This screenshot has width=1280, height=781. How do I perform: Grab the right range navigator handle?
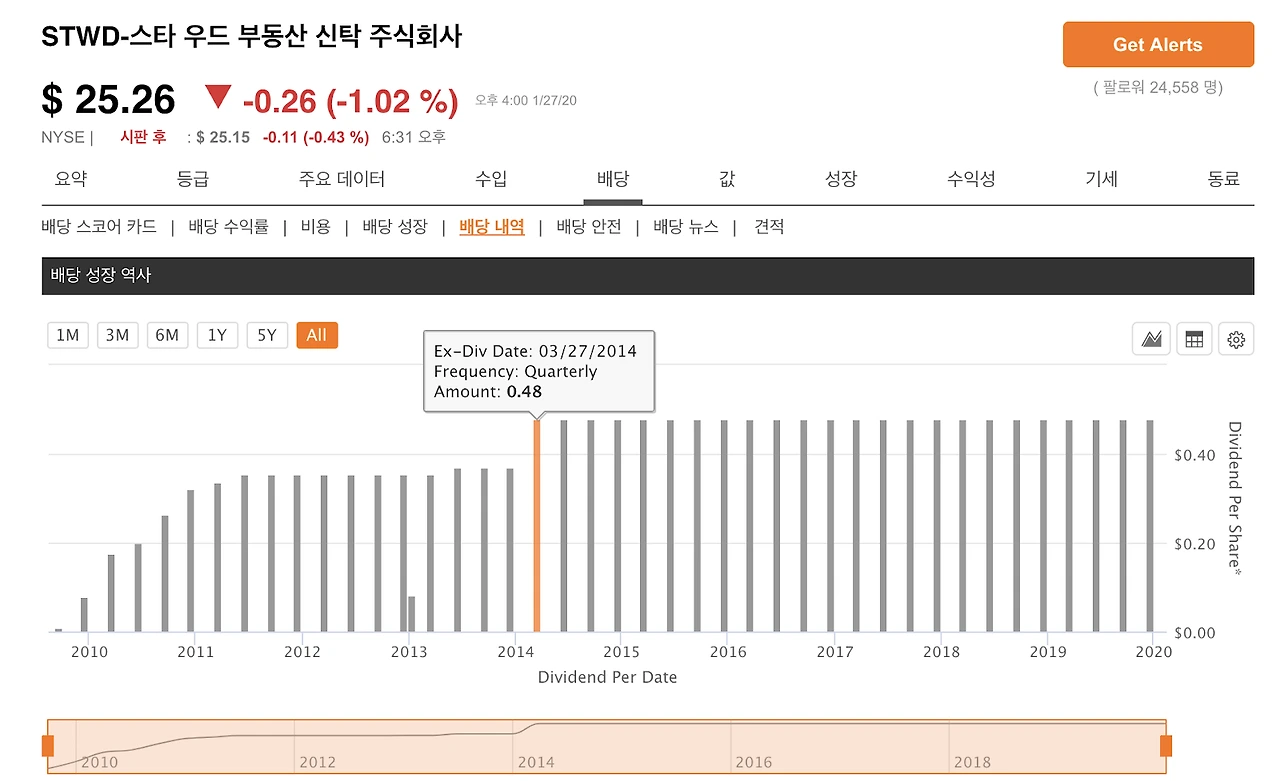[x=1165, y=746]
